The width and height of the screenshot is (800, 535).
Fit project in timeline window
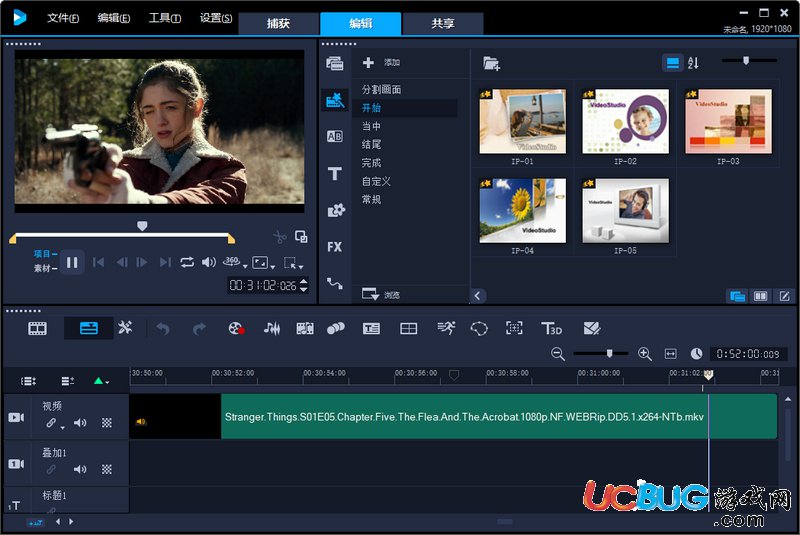pyautogui.click(x=670, y=354)
